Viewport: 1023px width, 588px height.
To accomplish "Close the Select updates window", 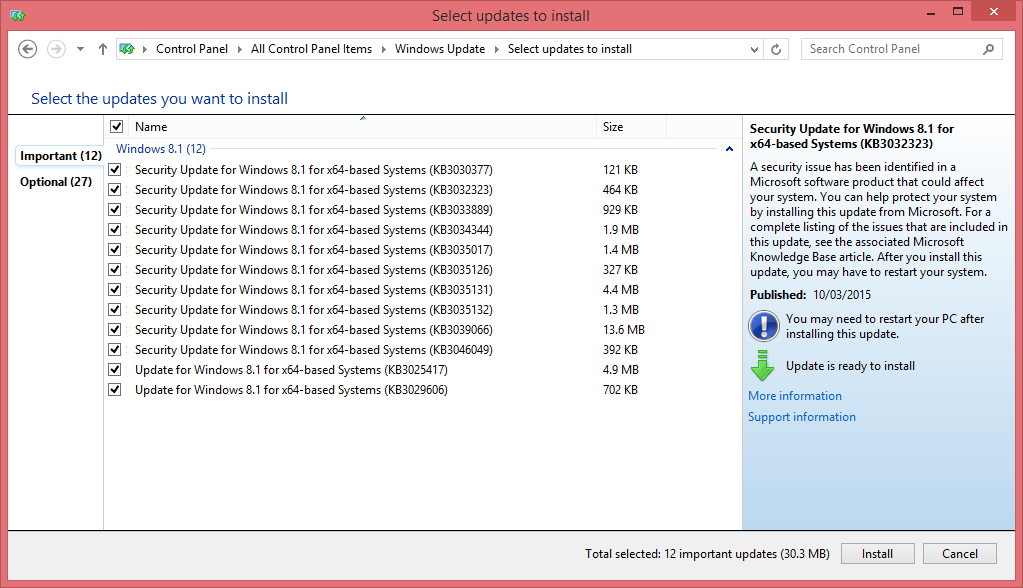I will tap(994, 12).
